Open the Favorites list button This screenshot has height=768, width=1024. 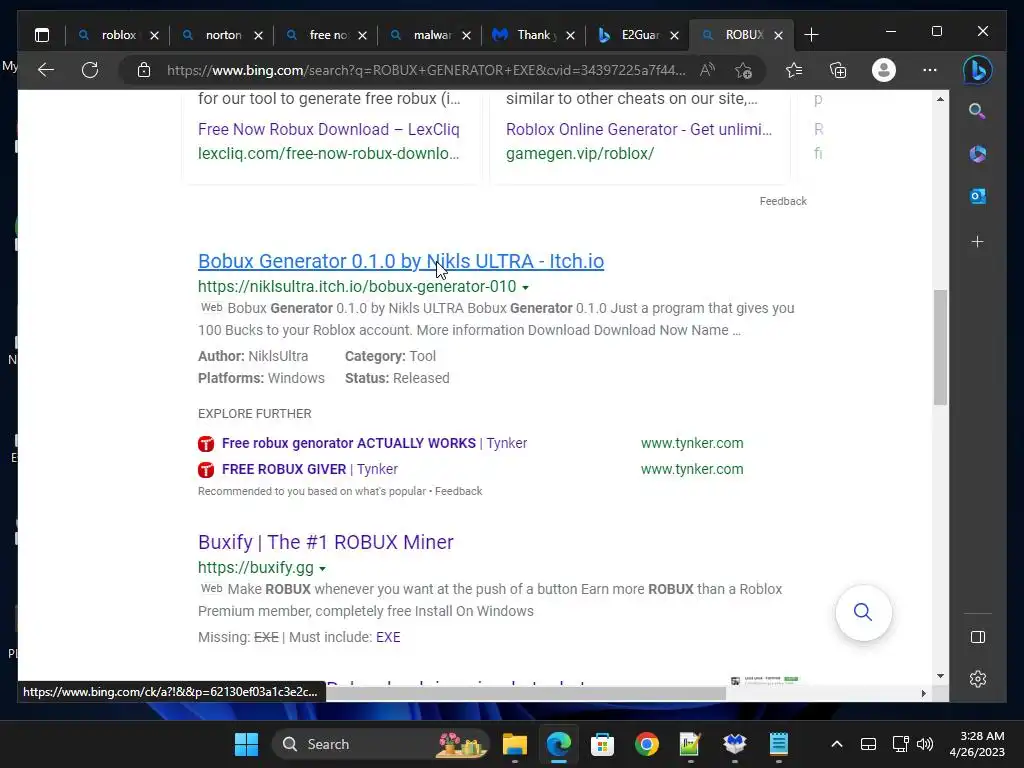pos(794,70)
